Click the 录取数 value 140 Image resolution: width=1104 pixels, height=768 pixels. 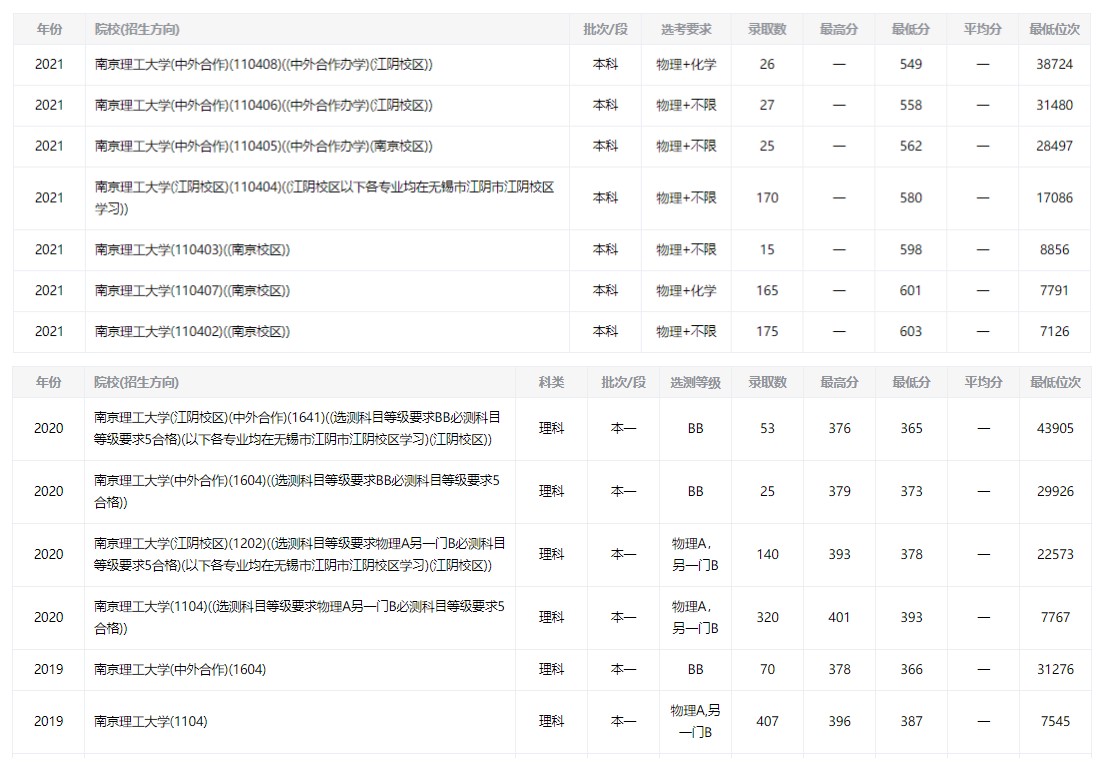pos(767,555)
